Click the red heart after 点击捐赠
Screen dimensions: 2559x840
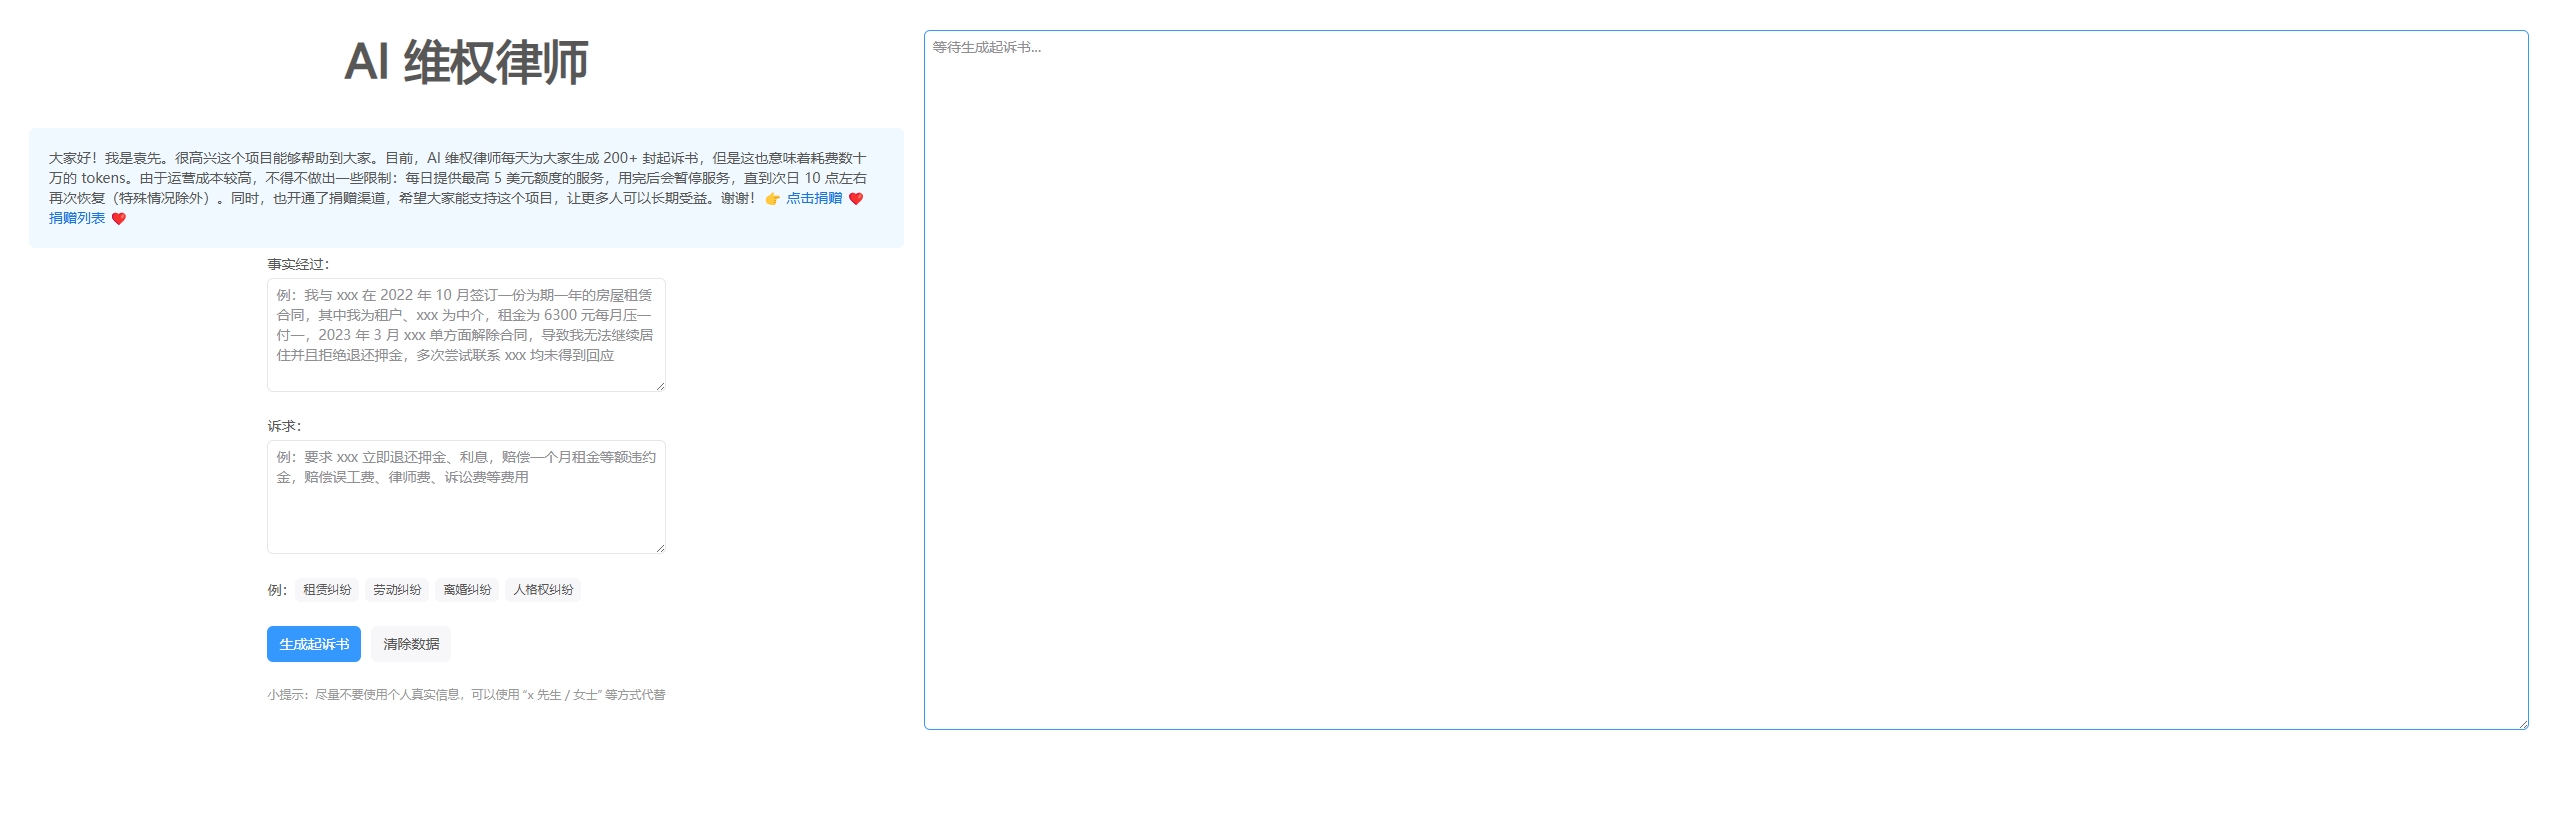pos(855,198)
